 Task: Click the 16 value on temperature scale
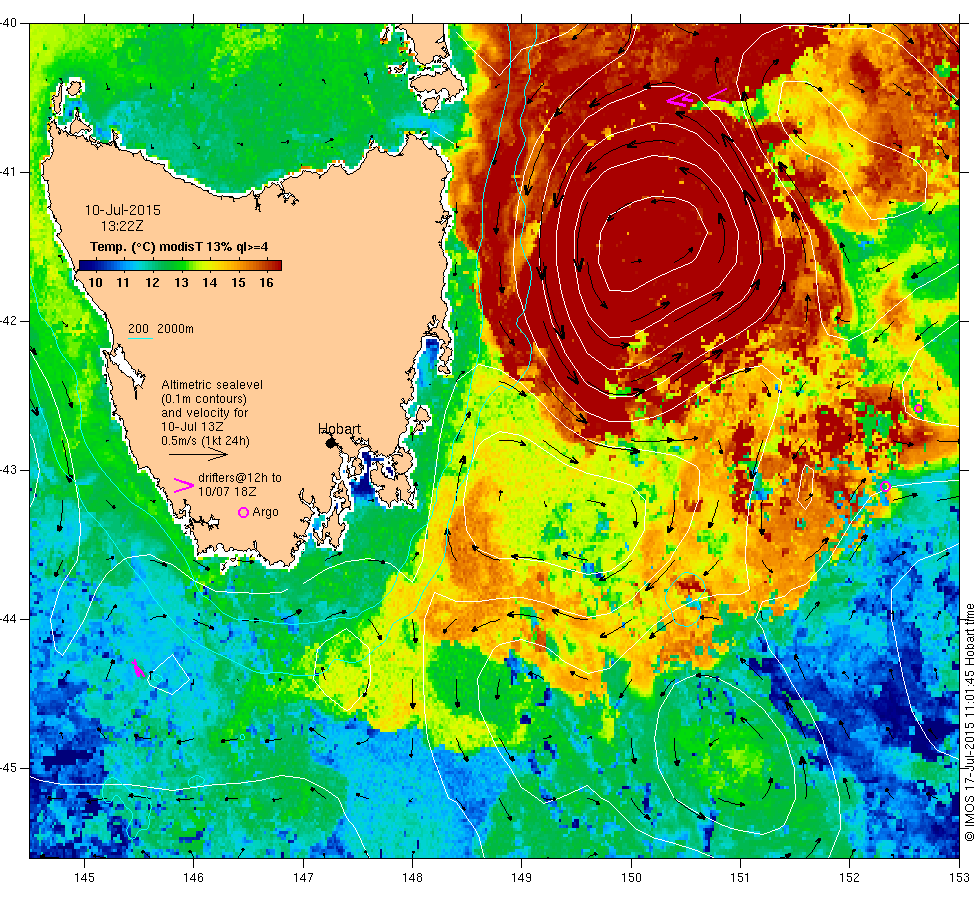pyautogui.click(x=267, y=282)
